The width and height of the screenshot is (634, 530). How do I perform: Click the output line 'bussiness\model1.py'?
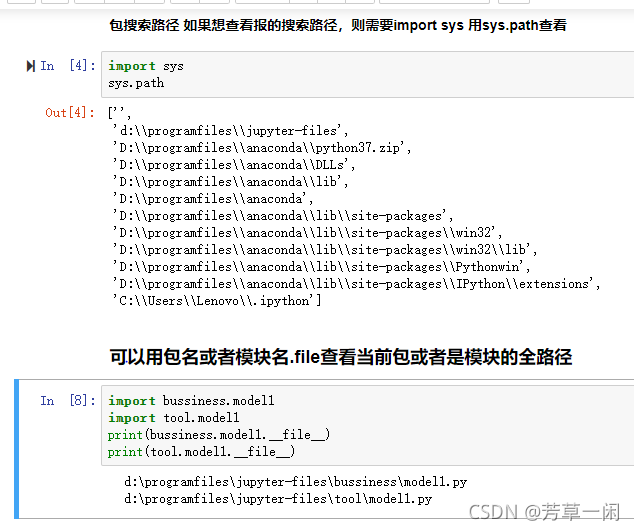click(296, 481)
